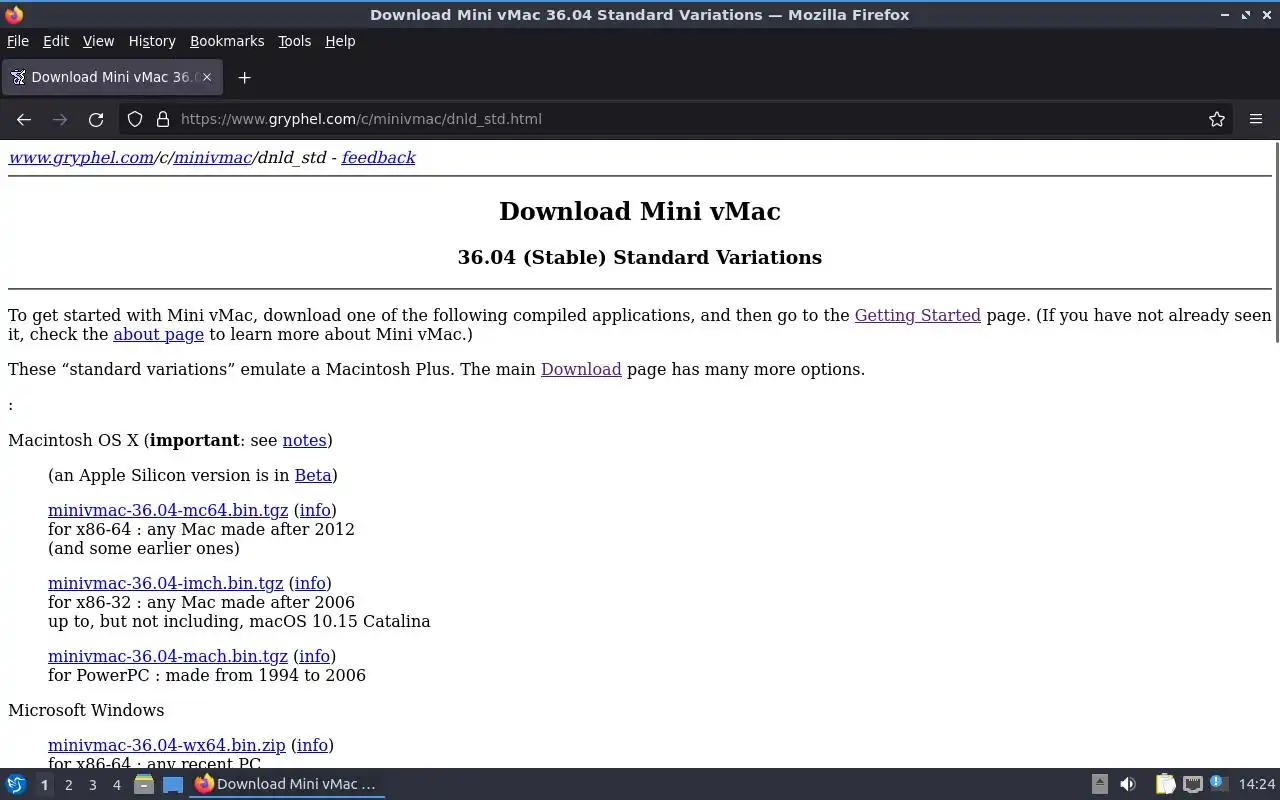1280x800 pixels.
Task: Download minivmac-36.04-imch.bin.tgz
Action: pos(166,583)
